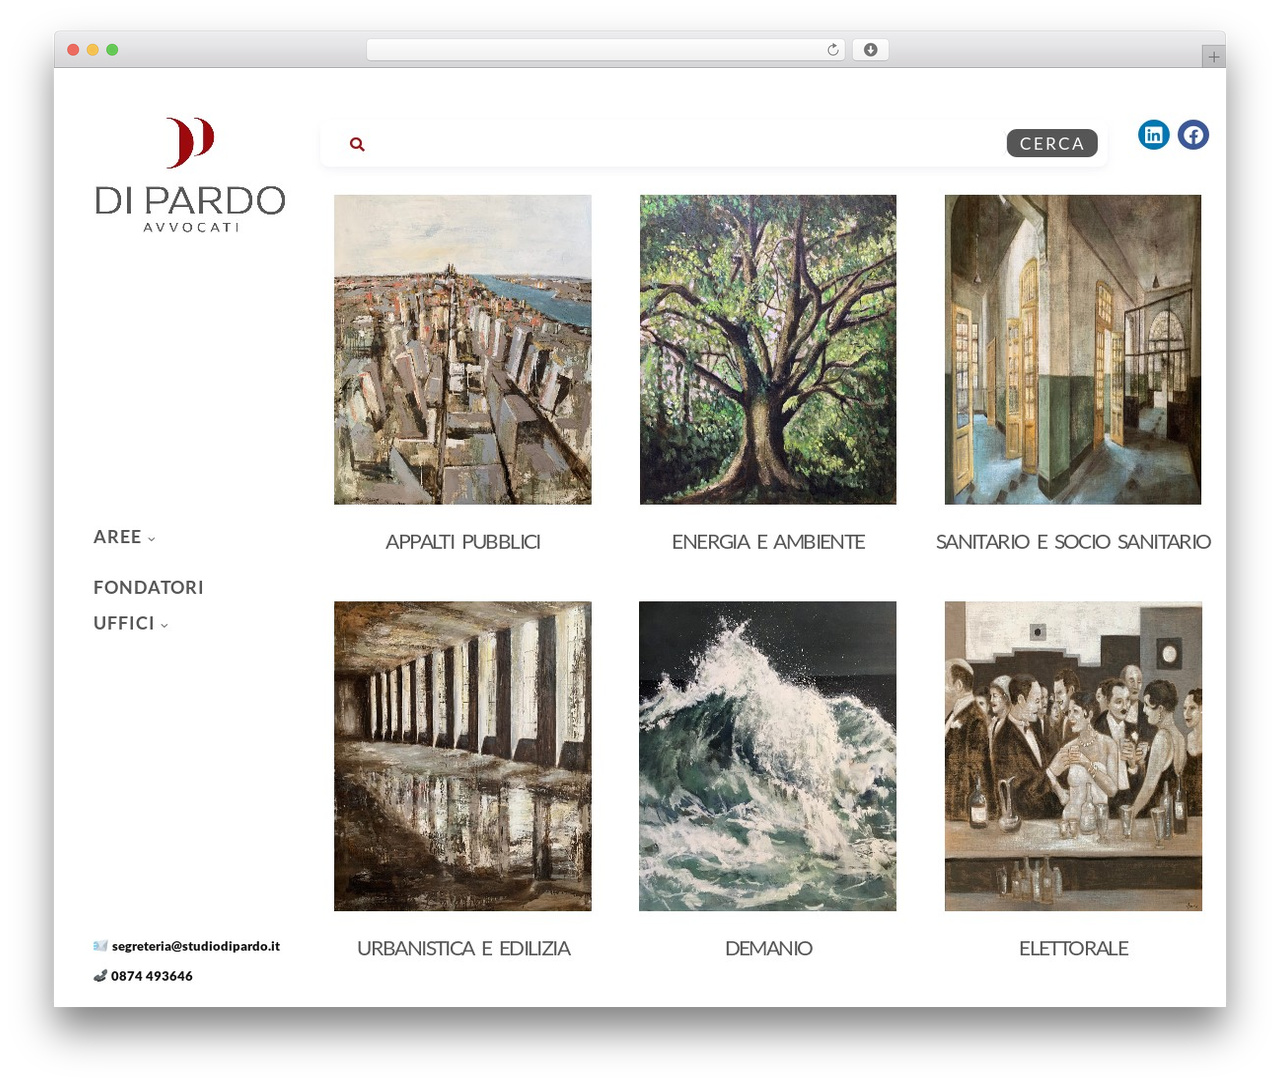Go to the FONDATORI page
1280x1084 pixels.
coord(148,587)
